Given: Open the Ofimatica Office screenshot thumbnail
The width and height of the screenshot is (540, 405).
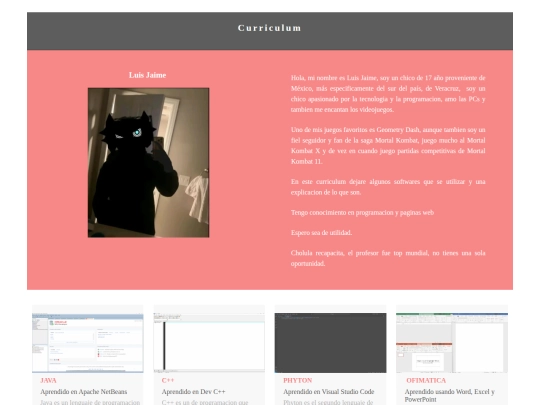Looking at the screenshot, I should (452, 343).
